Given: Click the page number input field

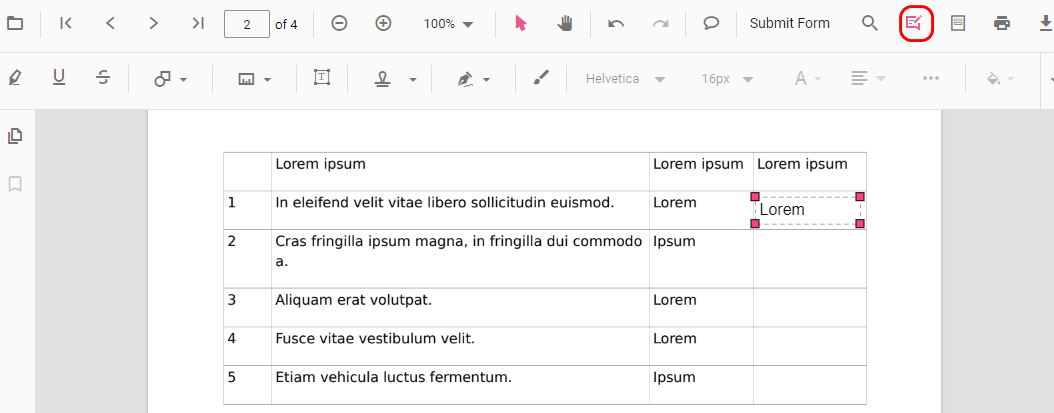Looking at the screenshot, I should pyautogui.click(x=247, y=24).
